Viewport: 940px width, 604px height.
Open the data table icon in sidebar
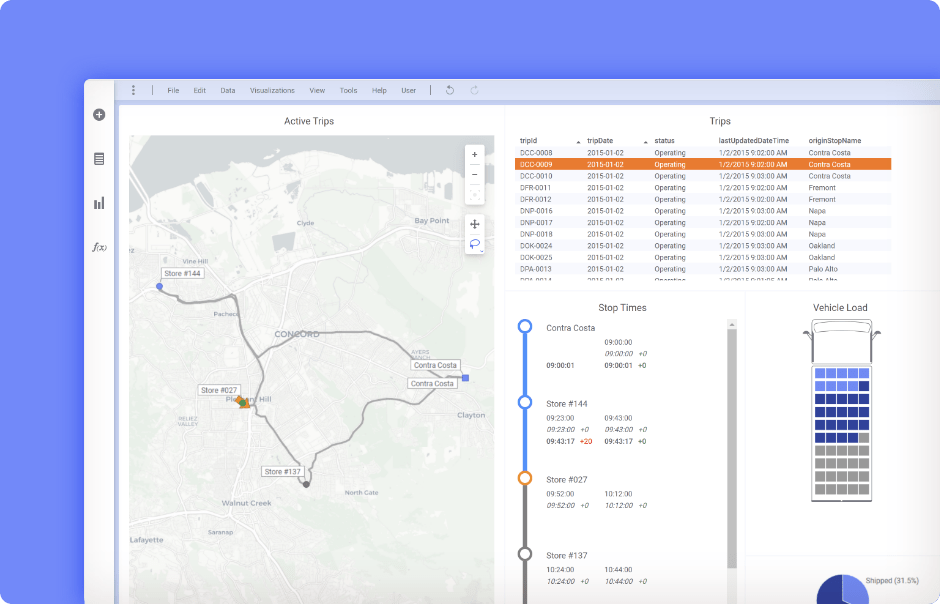(99, 159)
